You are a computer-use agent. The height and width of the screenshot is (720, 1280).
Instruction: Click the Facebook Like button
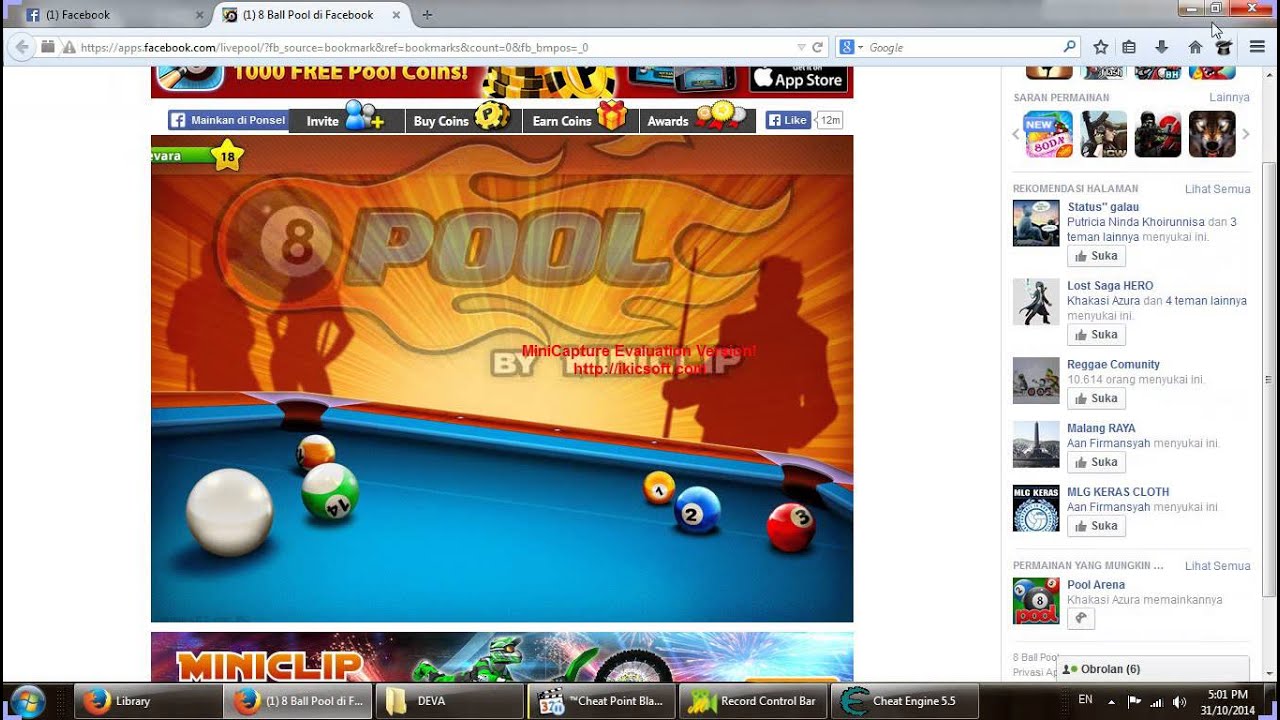[x=788, y=120]
